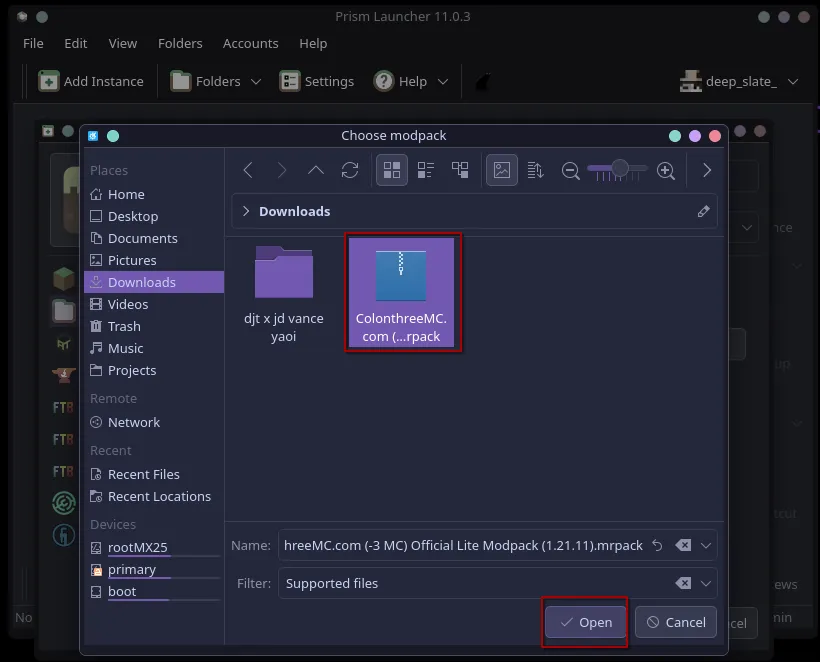Viewport: 820px width, 662px height.
Task: Zoom out icon size with minus magnifier
Action: coord(571,170)
